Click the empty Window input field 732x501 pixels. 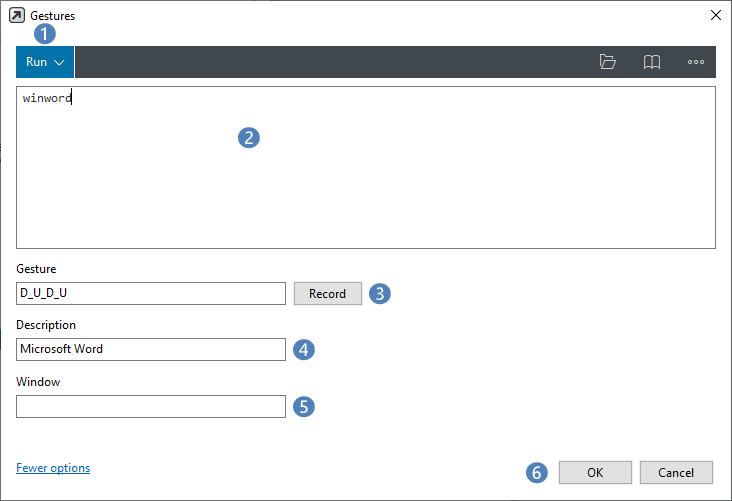tap(151, 406)
